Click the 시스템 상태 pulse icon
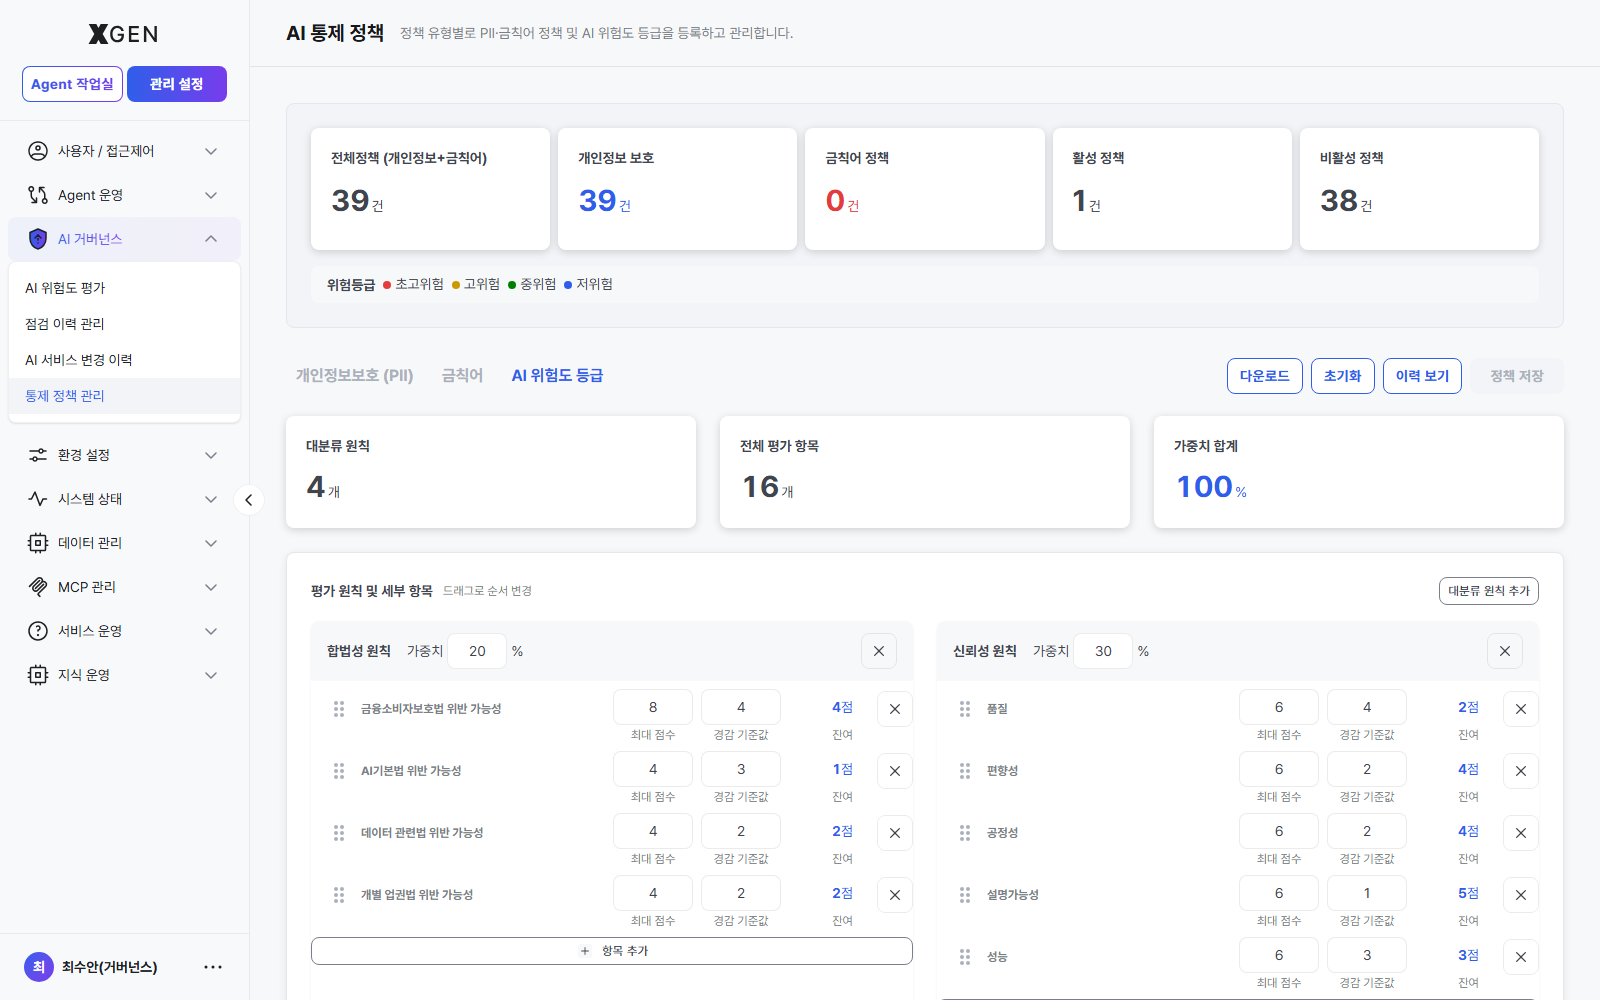This screenshot has height=1000, width=1600. click(x=38, y=499)
